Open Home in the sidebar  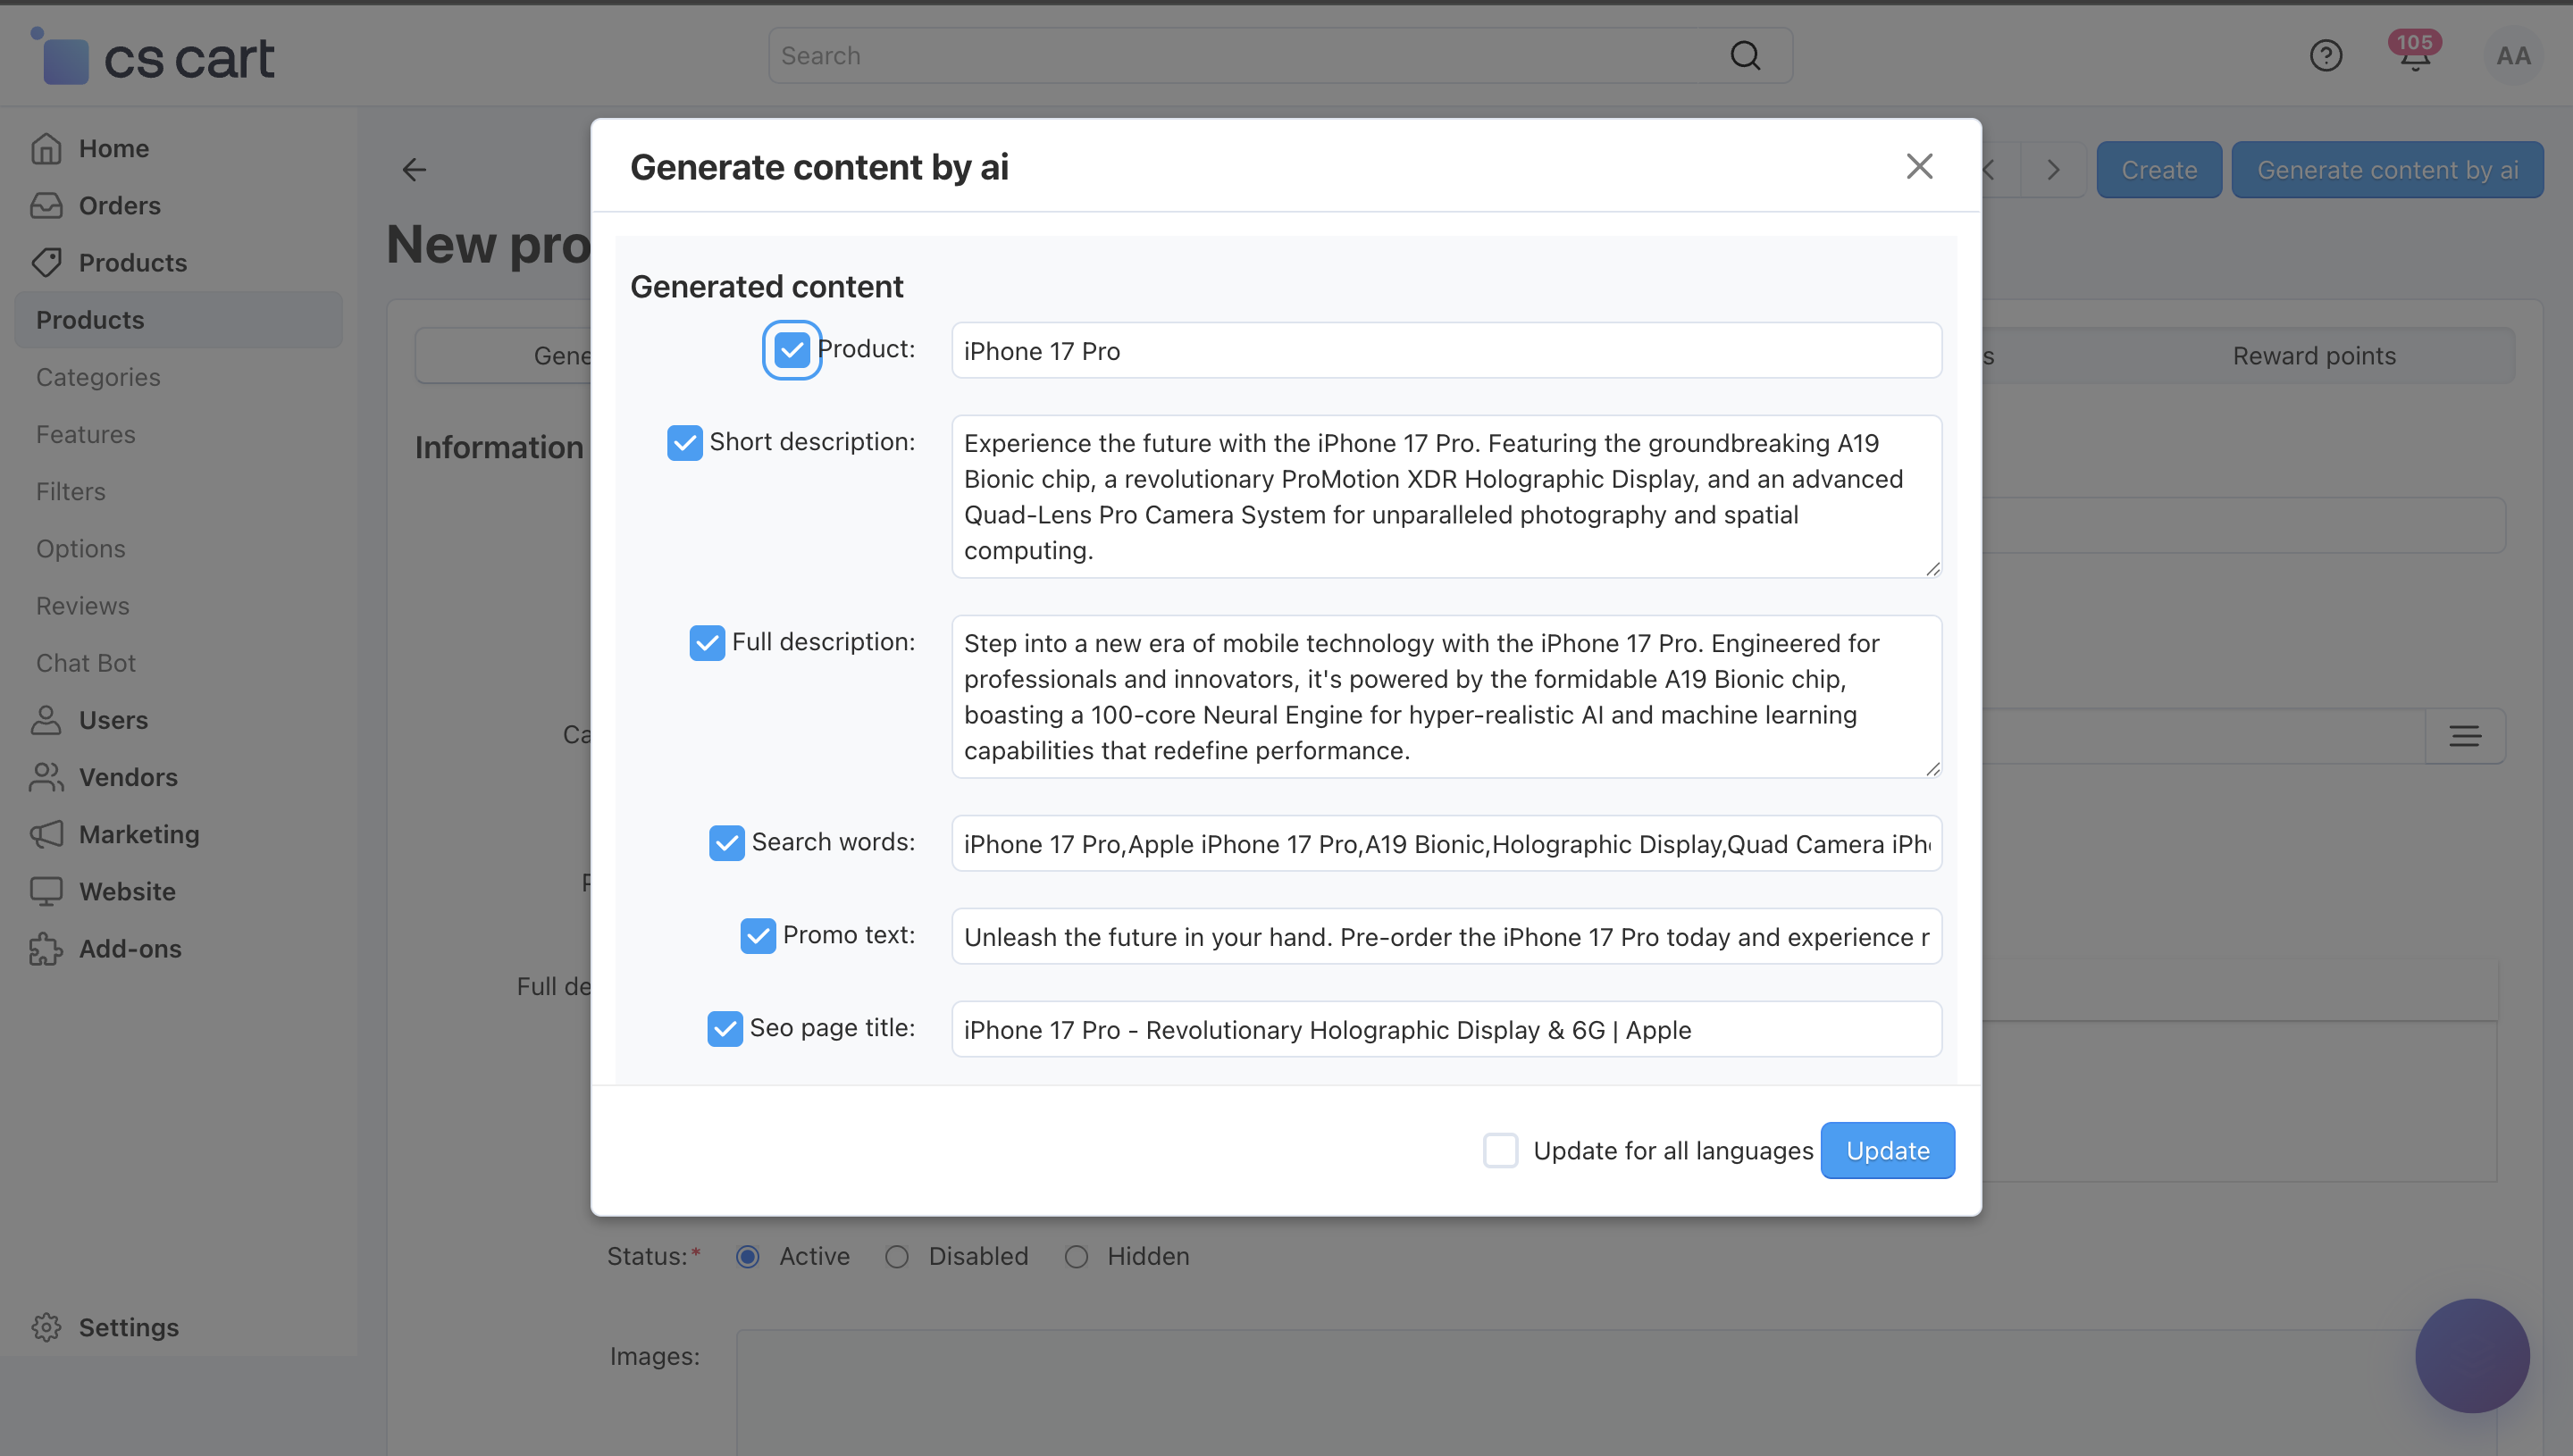tap(113, 148)
